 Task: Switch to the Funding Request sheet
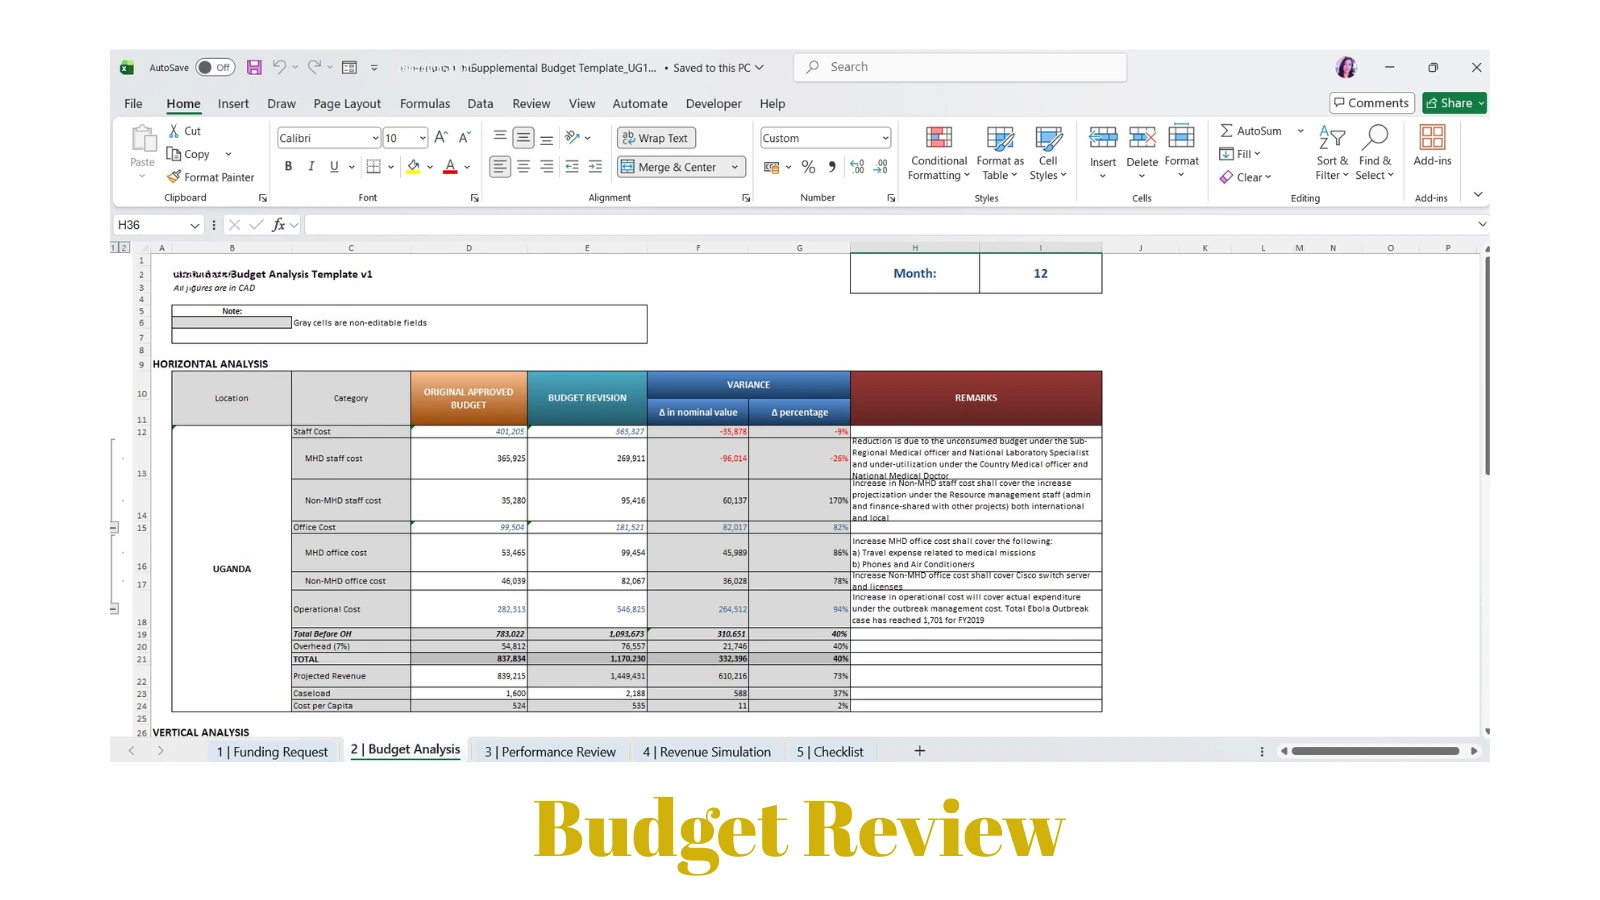point(272,752)
